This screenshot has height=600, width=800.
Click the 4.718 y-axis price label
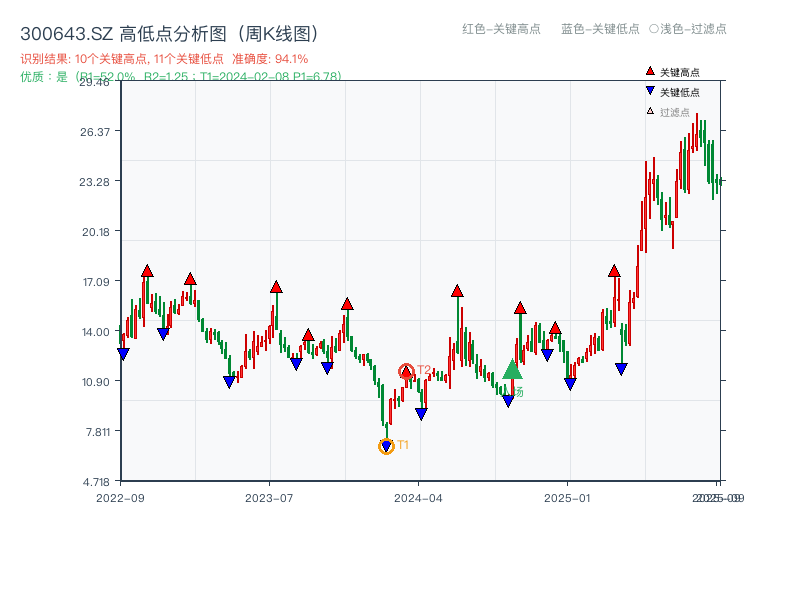96,482
